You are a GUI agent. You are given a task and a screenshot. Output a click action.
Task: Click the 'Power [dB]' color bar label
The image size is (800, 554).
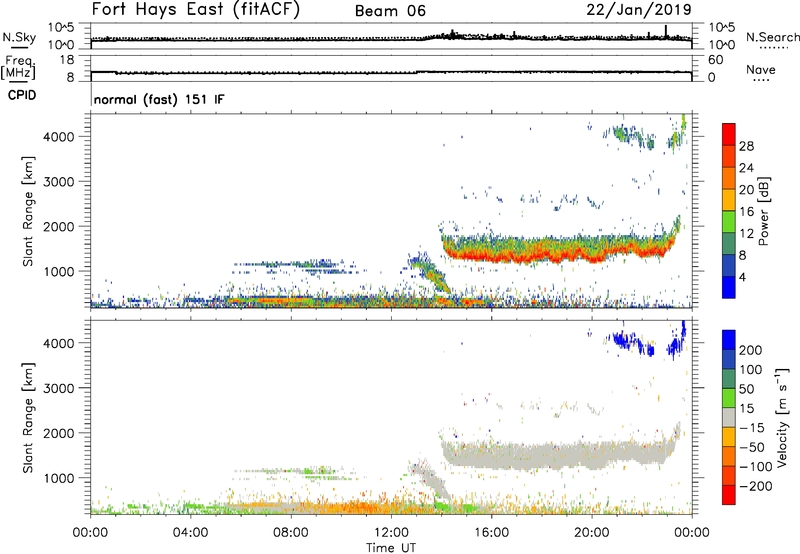point(763,211)
